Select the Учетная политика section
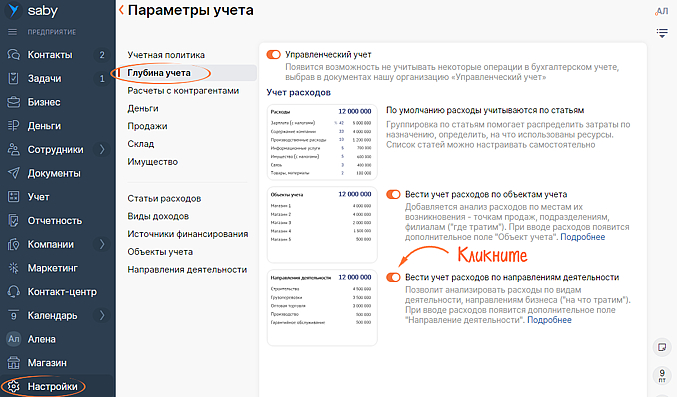The height and width of the screenshot is (397, 677). click(x=166, y=55)
